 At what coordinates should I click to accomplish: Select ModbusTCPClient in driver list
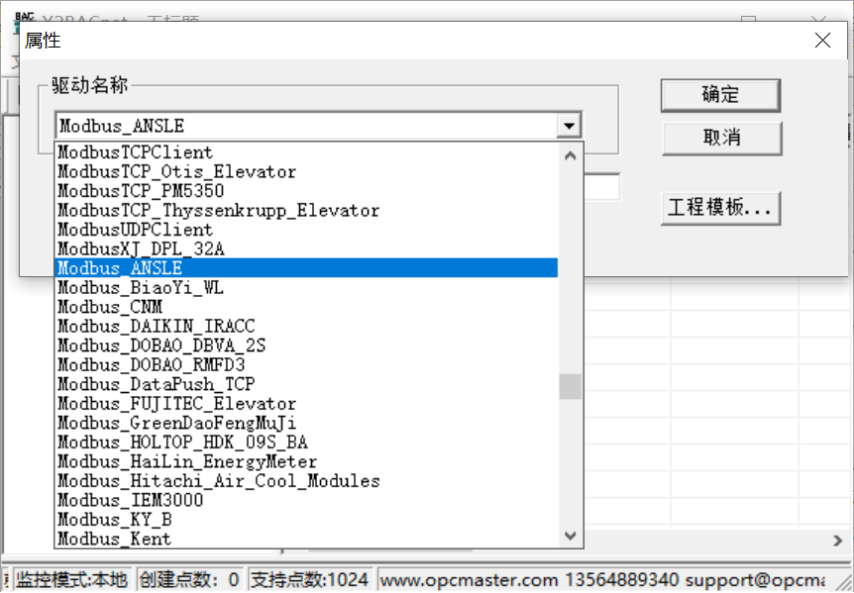(307, 152)
